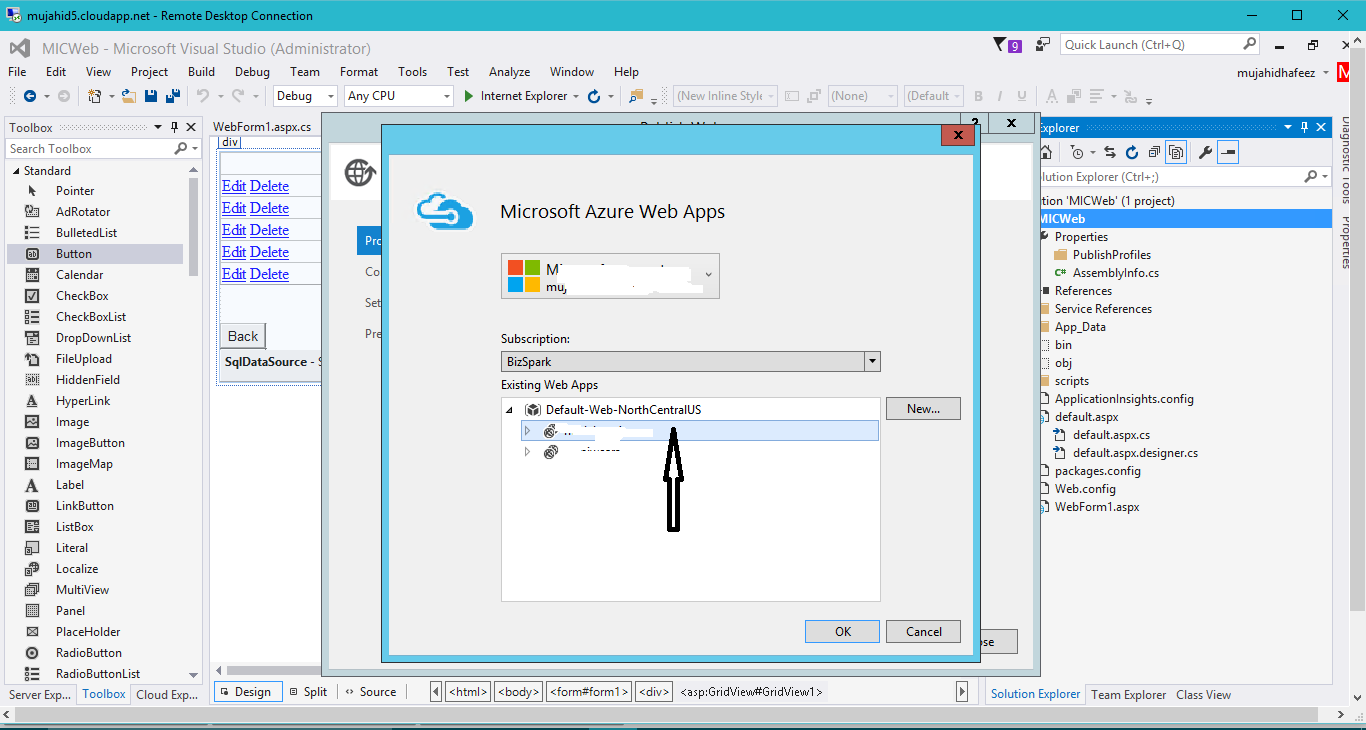Open the Any CPU platform dropdown
Viewport: 1366px width, 730px height.
(447, 96)
